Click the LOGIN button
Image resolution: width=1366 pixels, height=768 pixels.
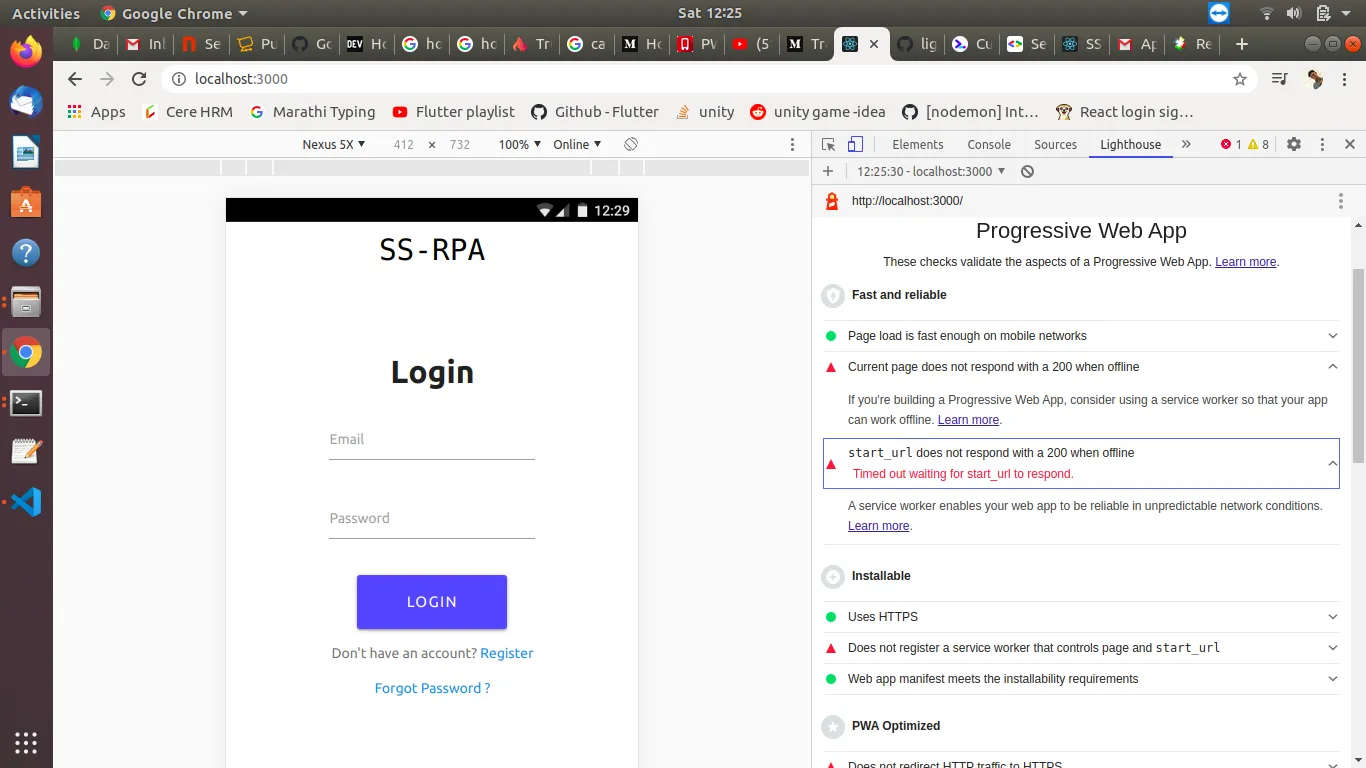pos(432,602)
